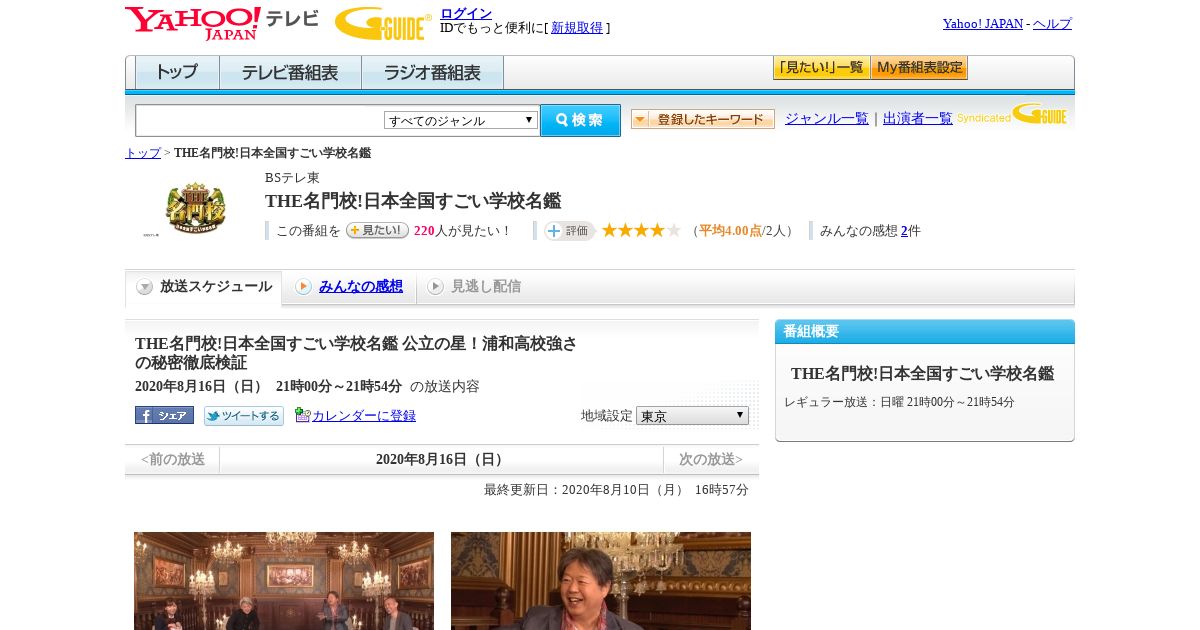Select the 放送スケジュール tab
This screenshot has width=1200, height=630.
[x=203, y=287]
